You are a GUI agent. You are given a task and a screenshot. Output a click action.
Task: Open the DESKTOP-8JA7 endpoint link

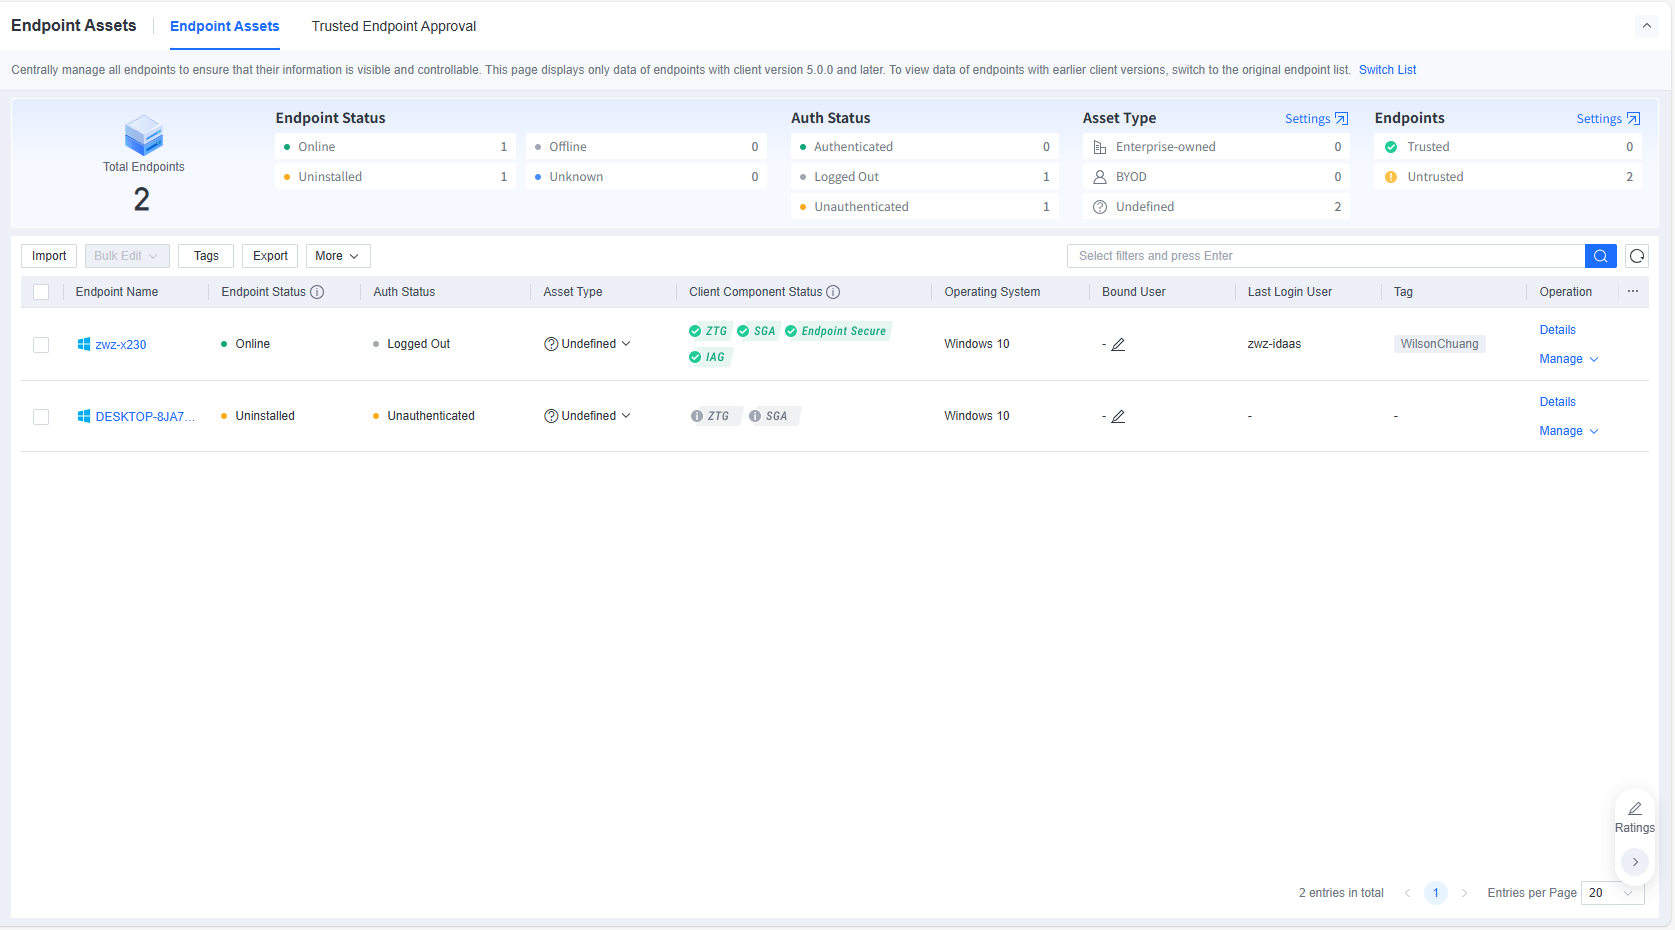pos(145,417)
